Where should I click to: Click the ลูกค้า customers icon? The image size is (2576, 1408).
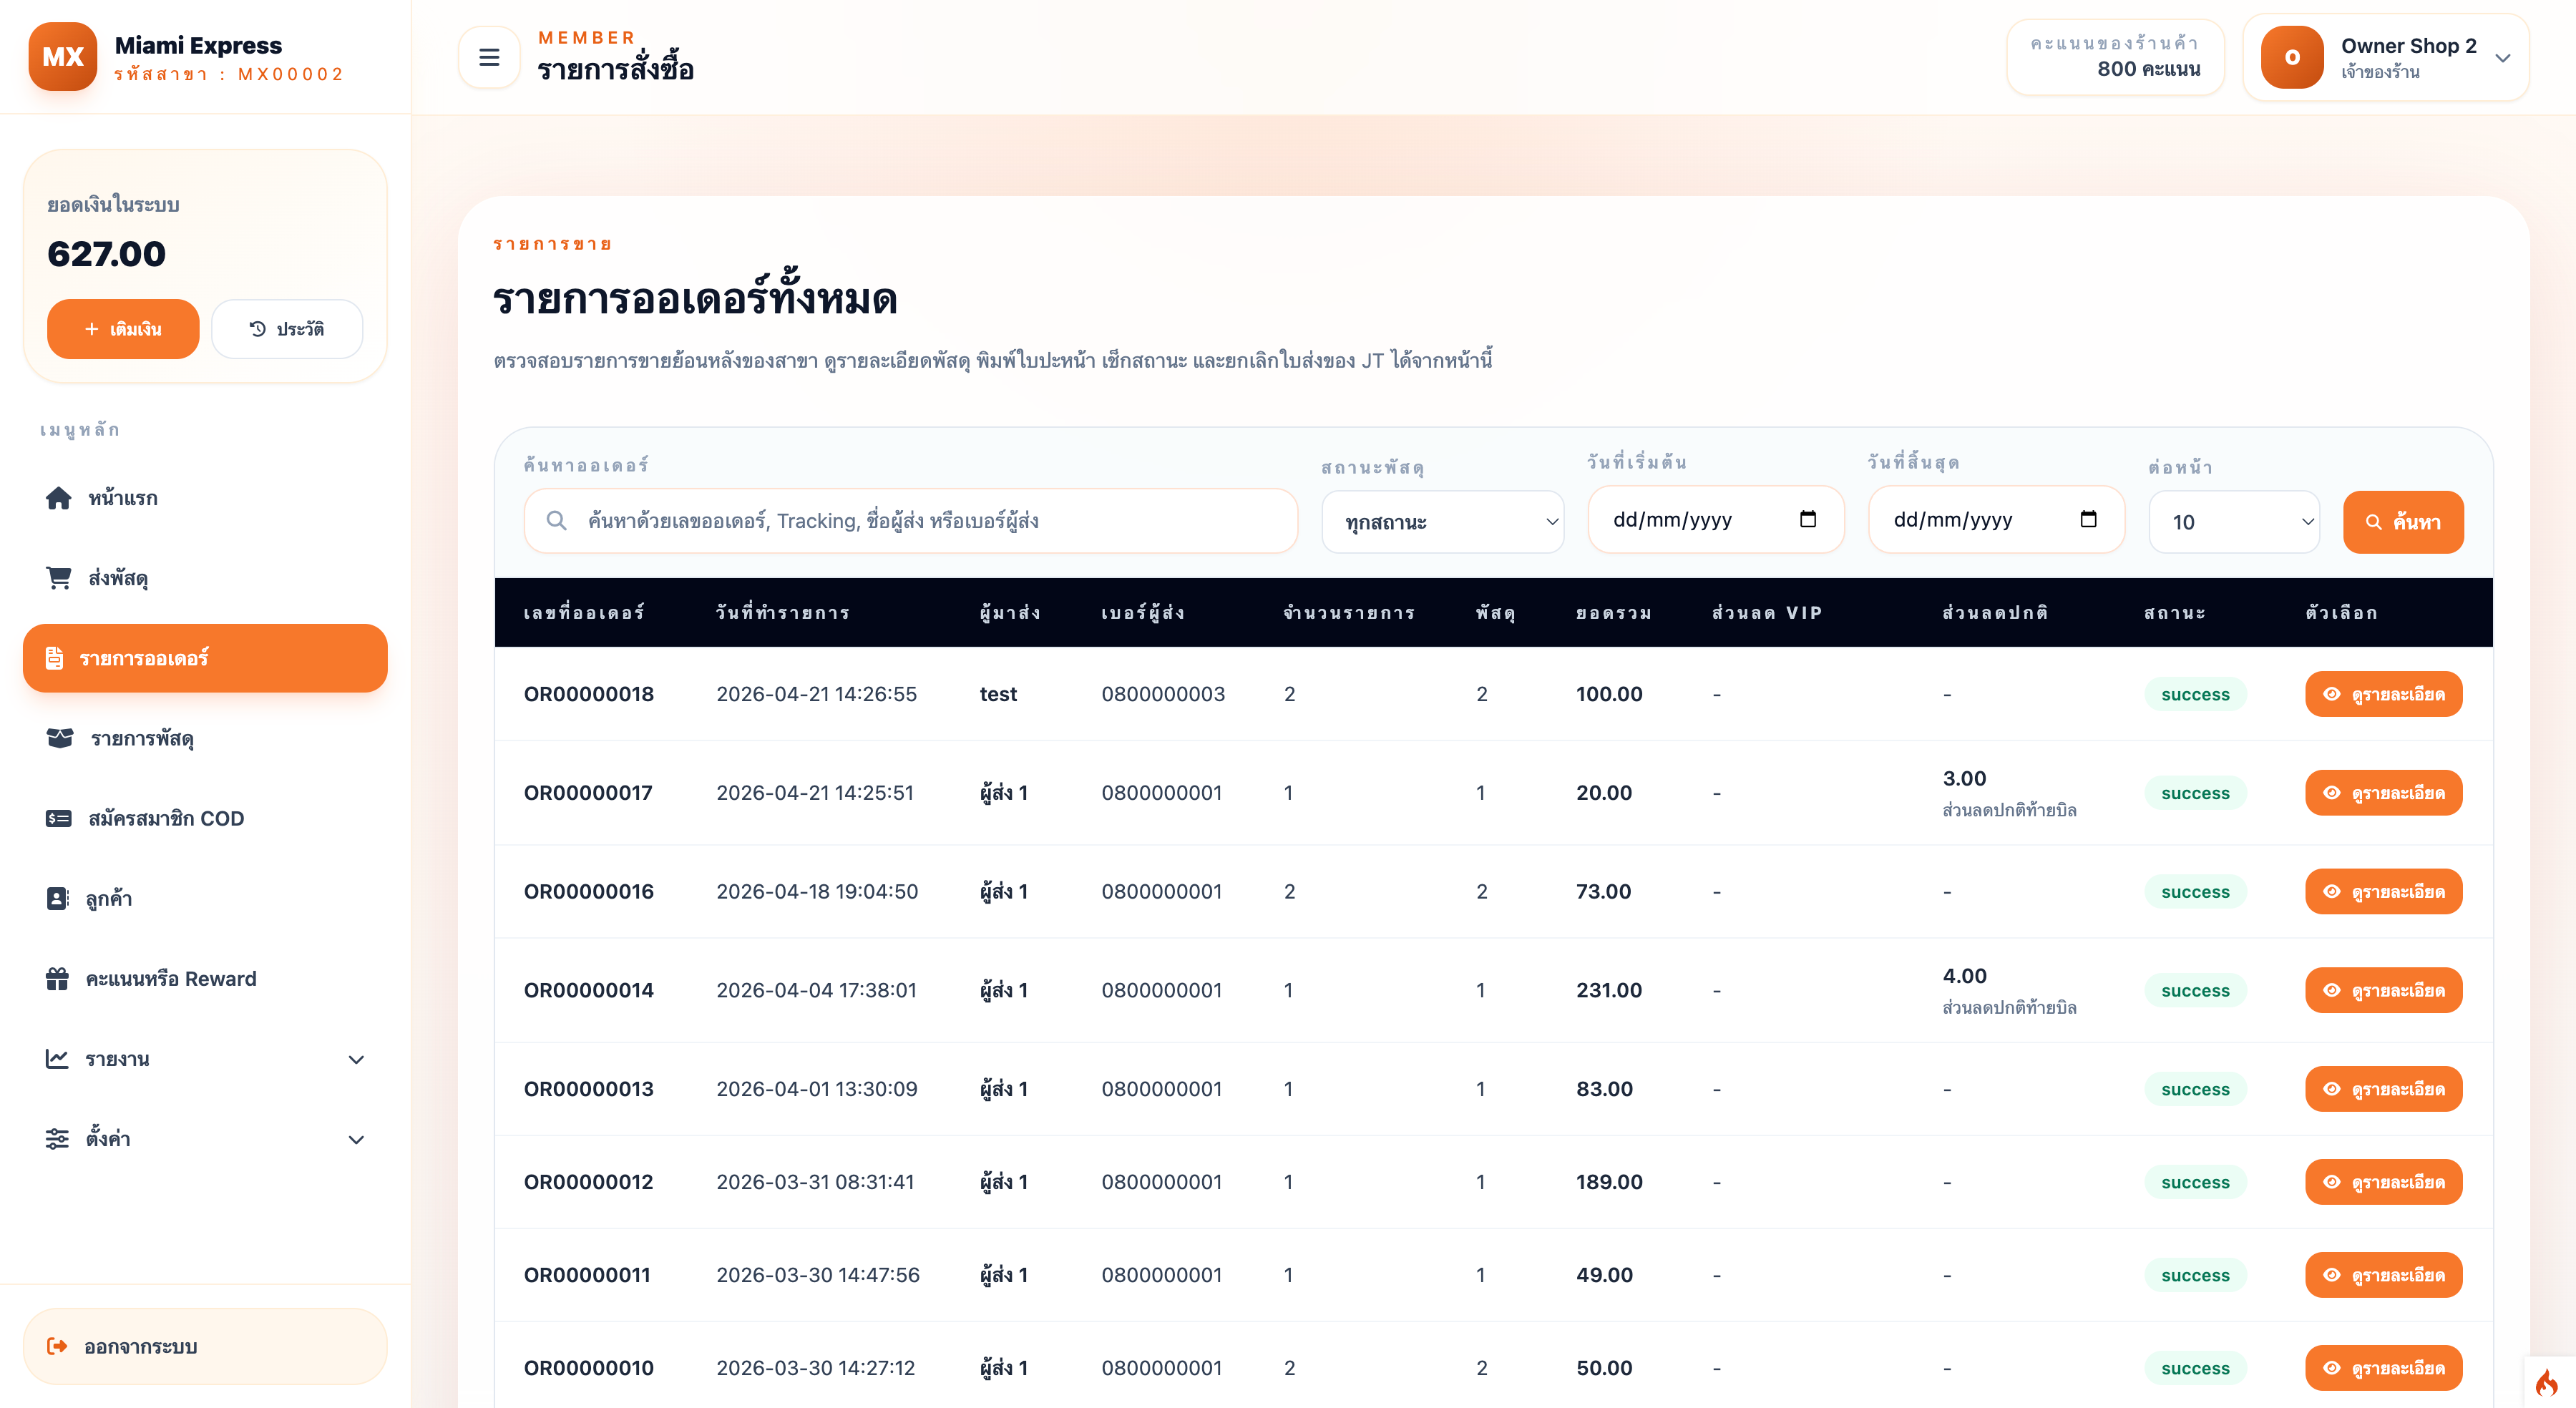point(57,898)
